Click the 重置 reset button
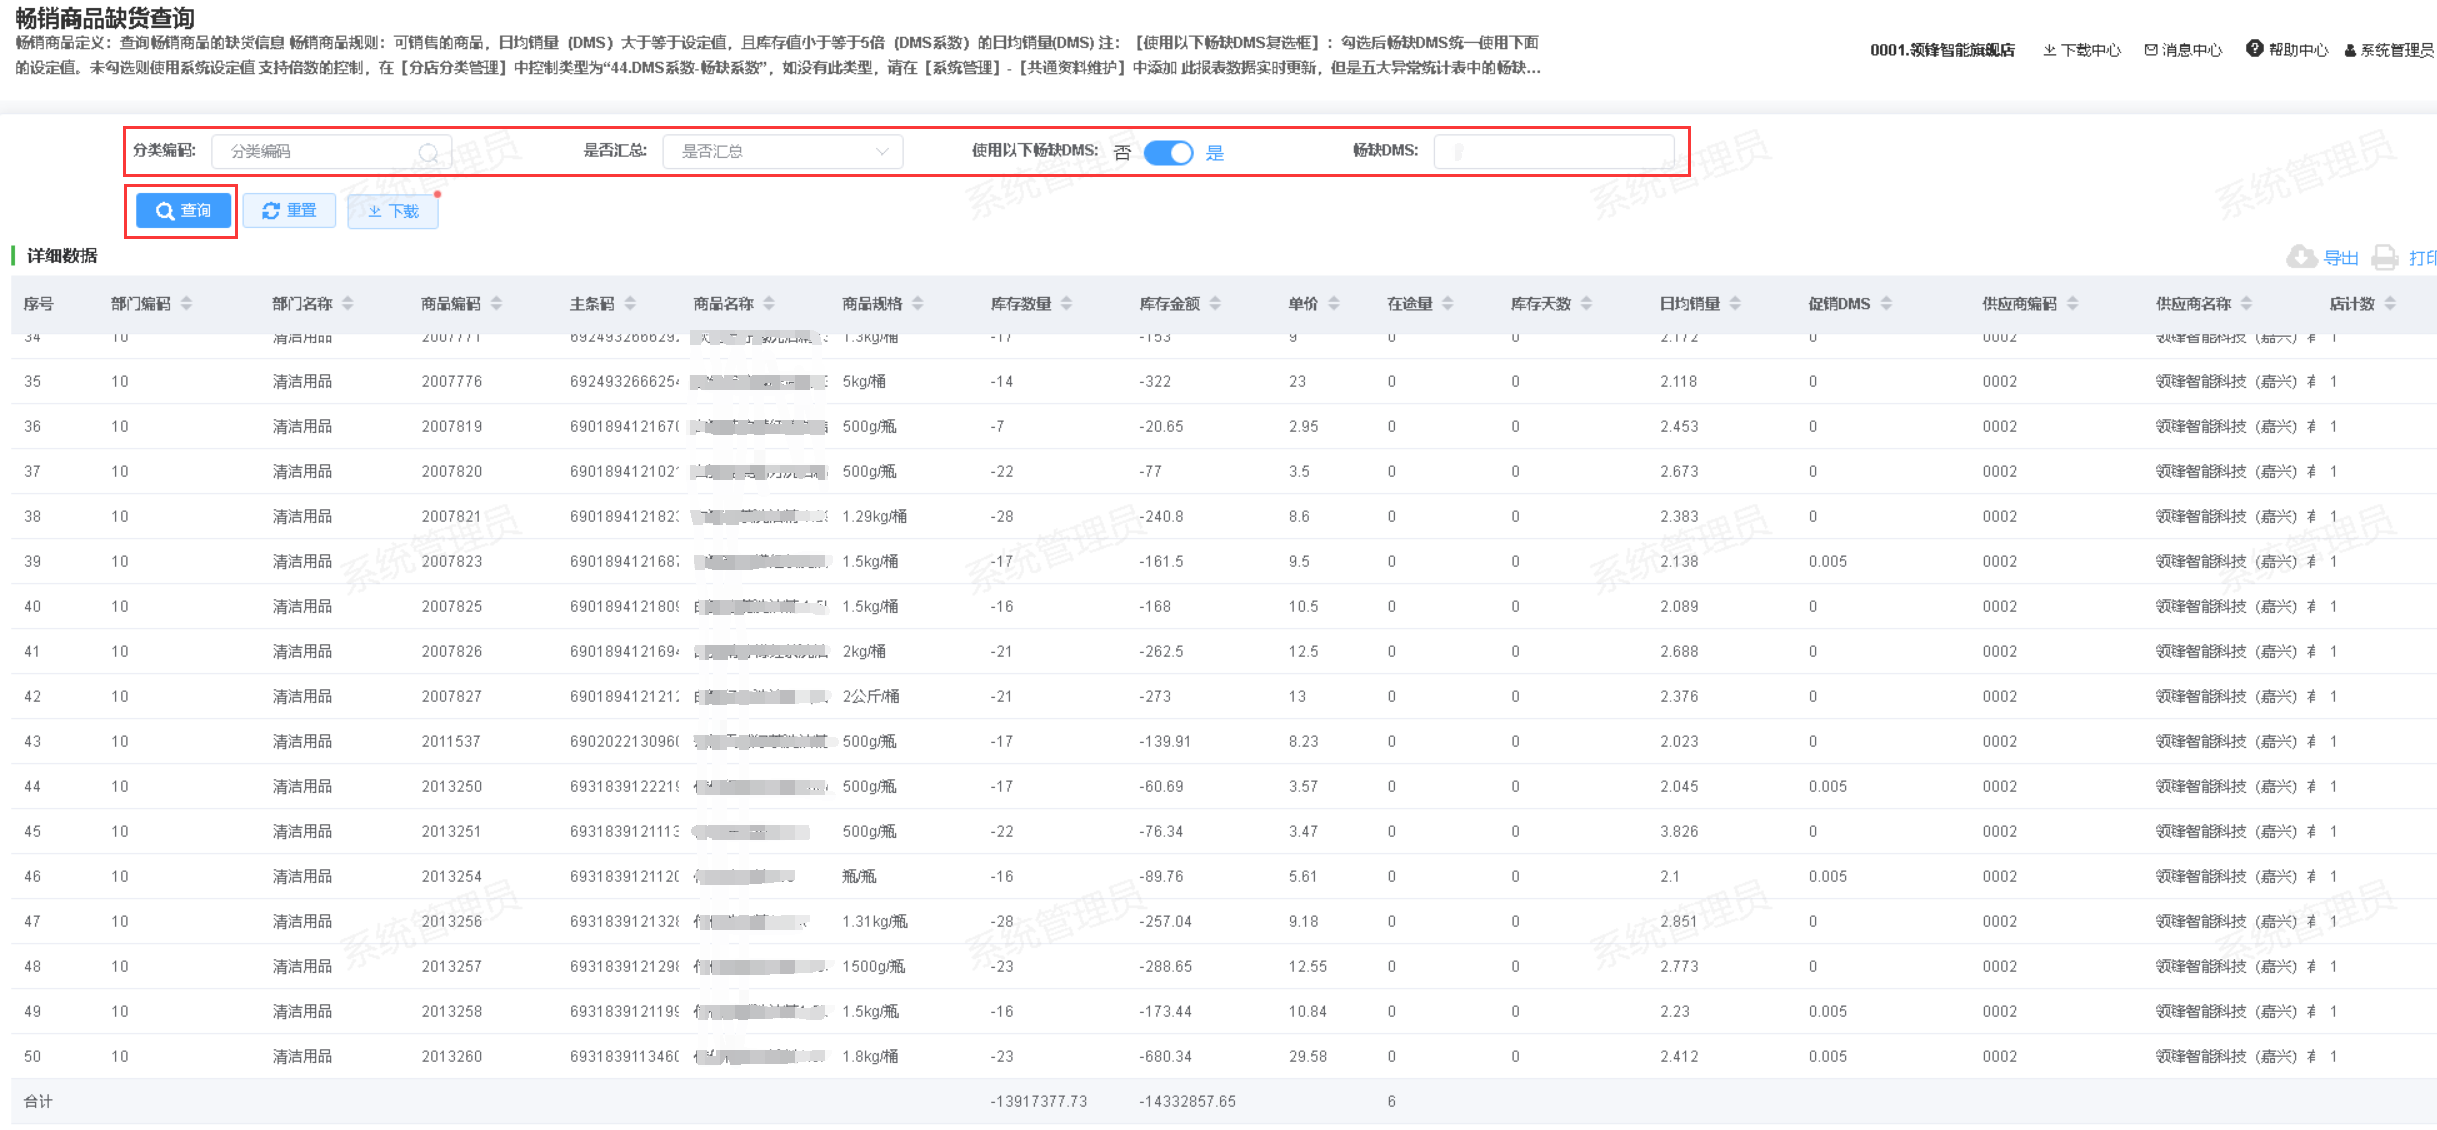Screen dimensions: 2437x1130 (x=289, y=211)
